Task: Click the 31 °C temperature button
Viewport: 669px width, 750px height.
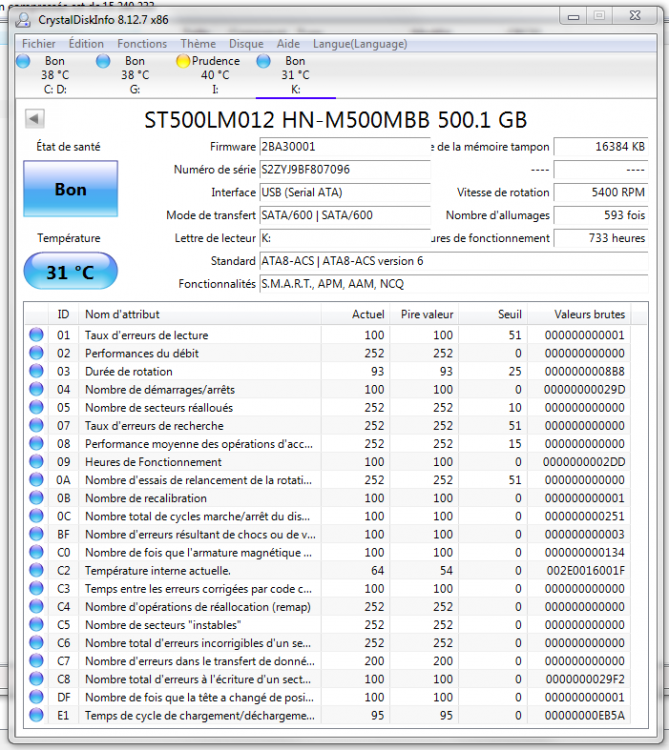Action: (70, 271)
